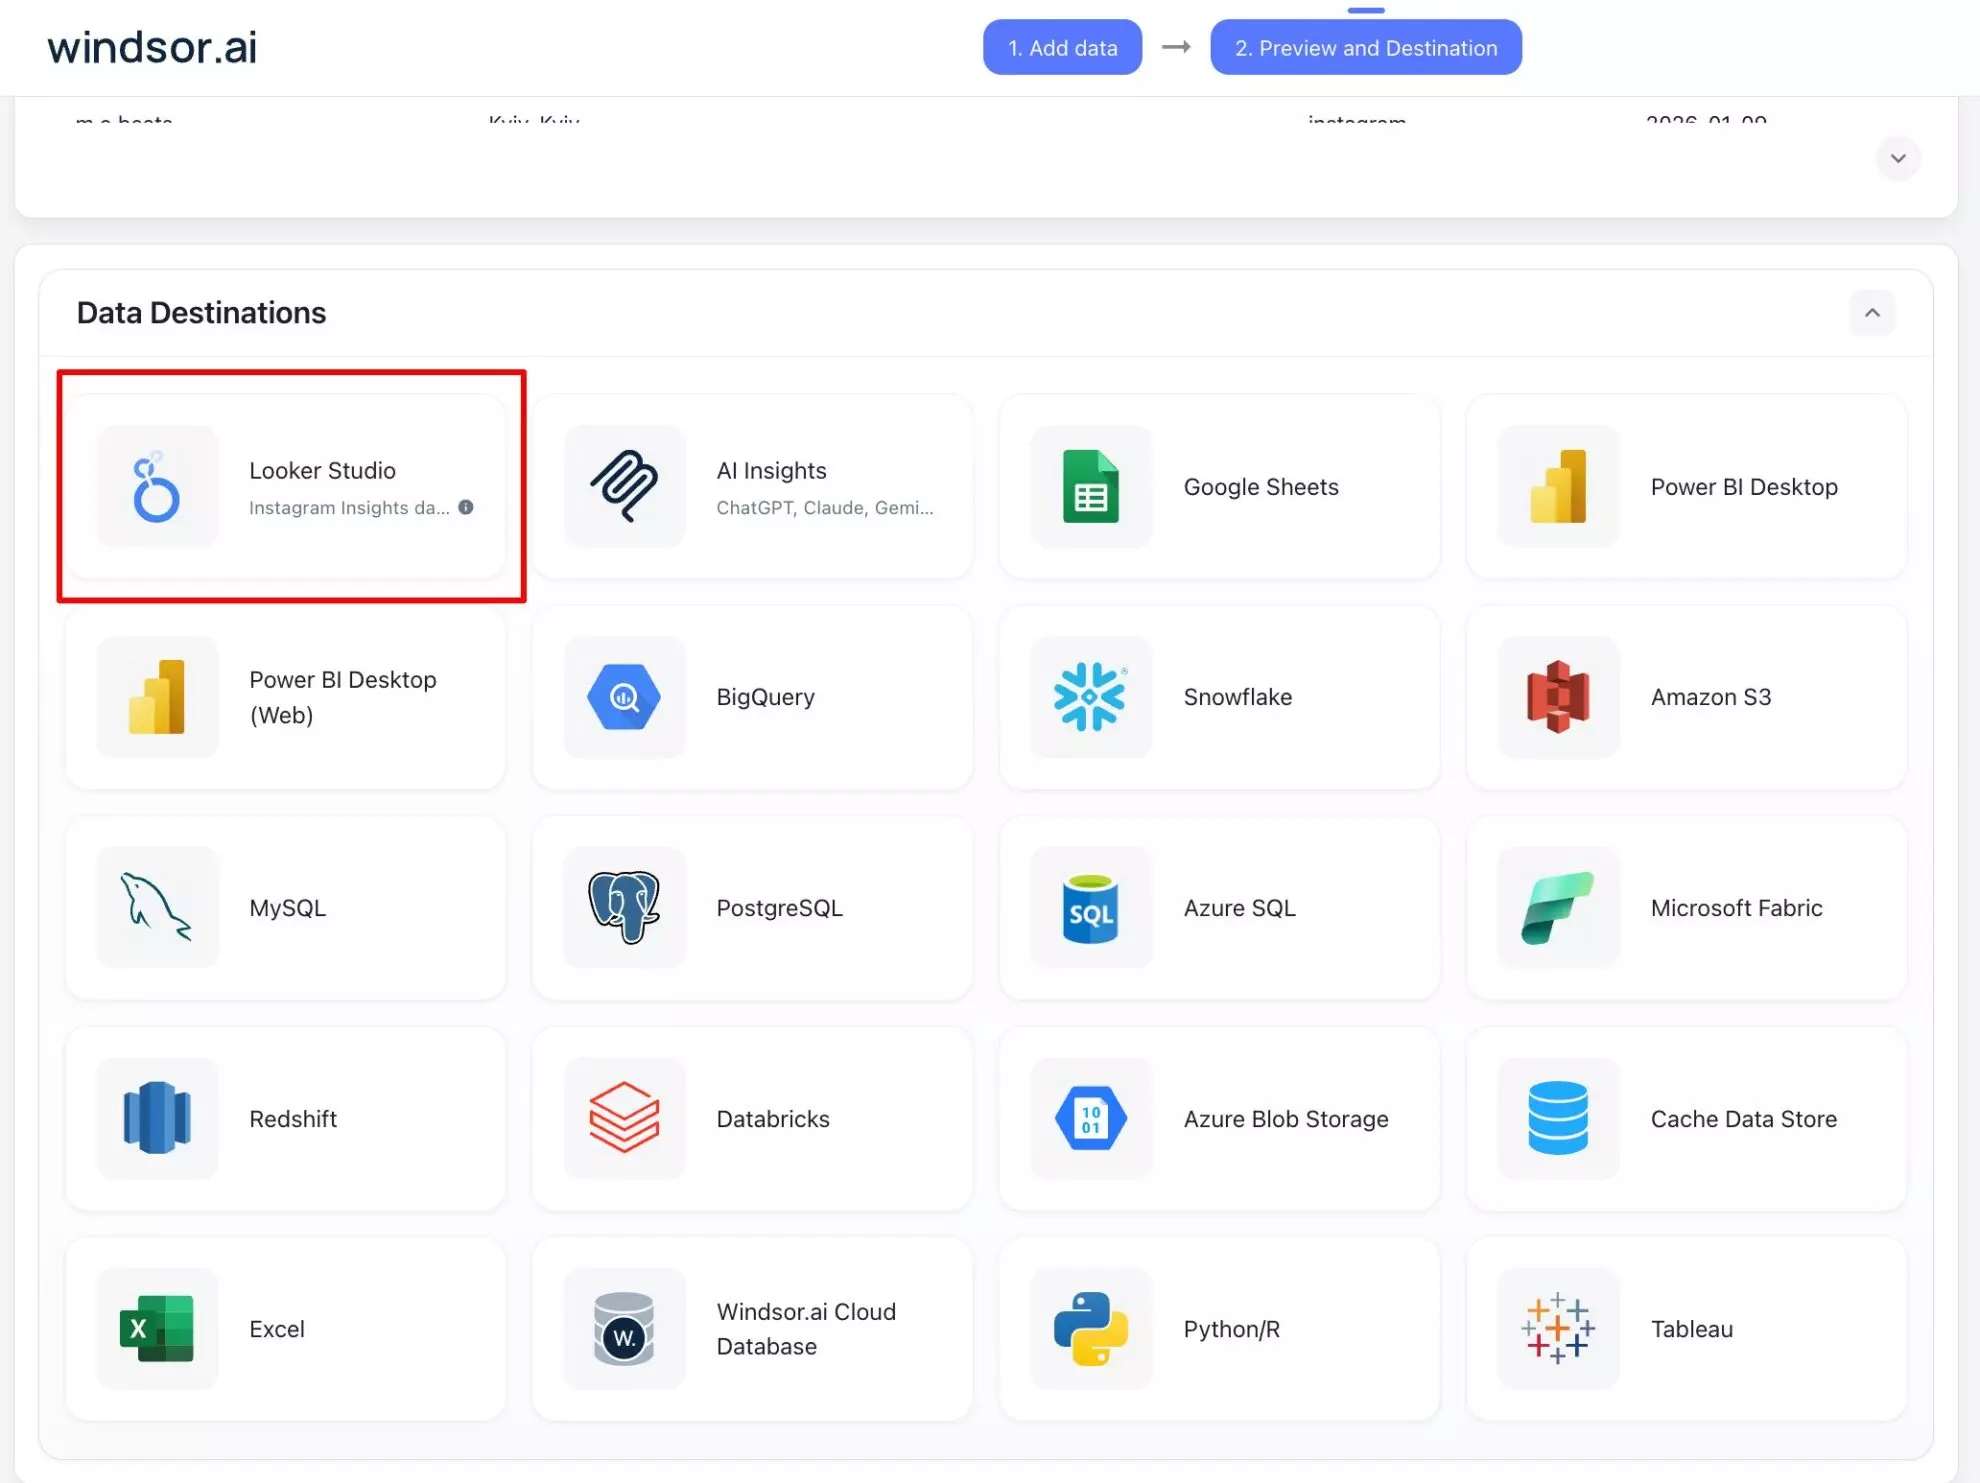The image size is (1980, 1483).
Task: Click the AI Insights swirl icon
Action: point(624,487)
